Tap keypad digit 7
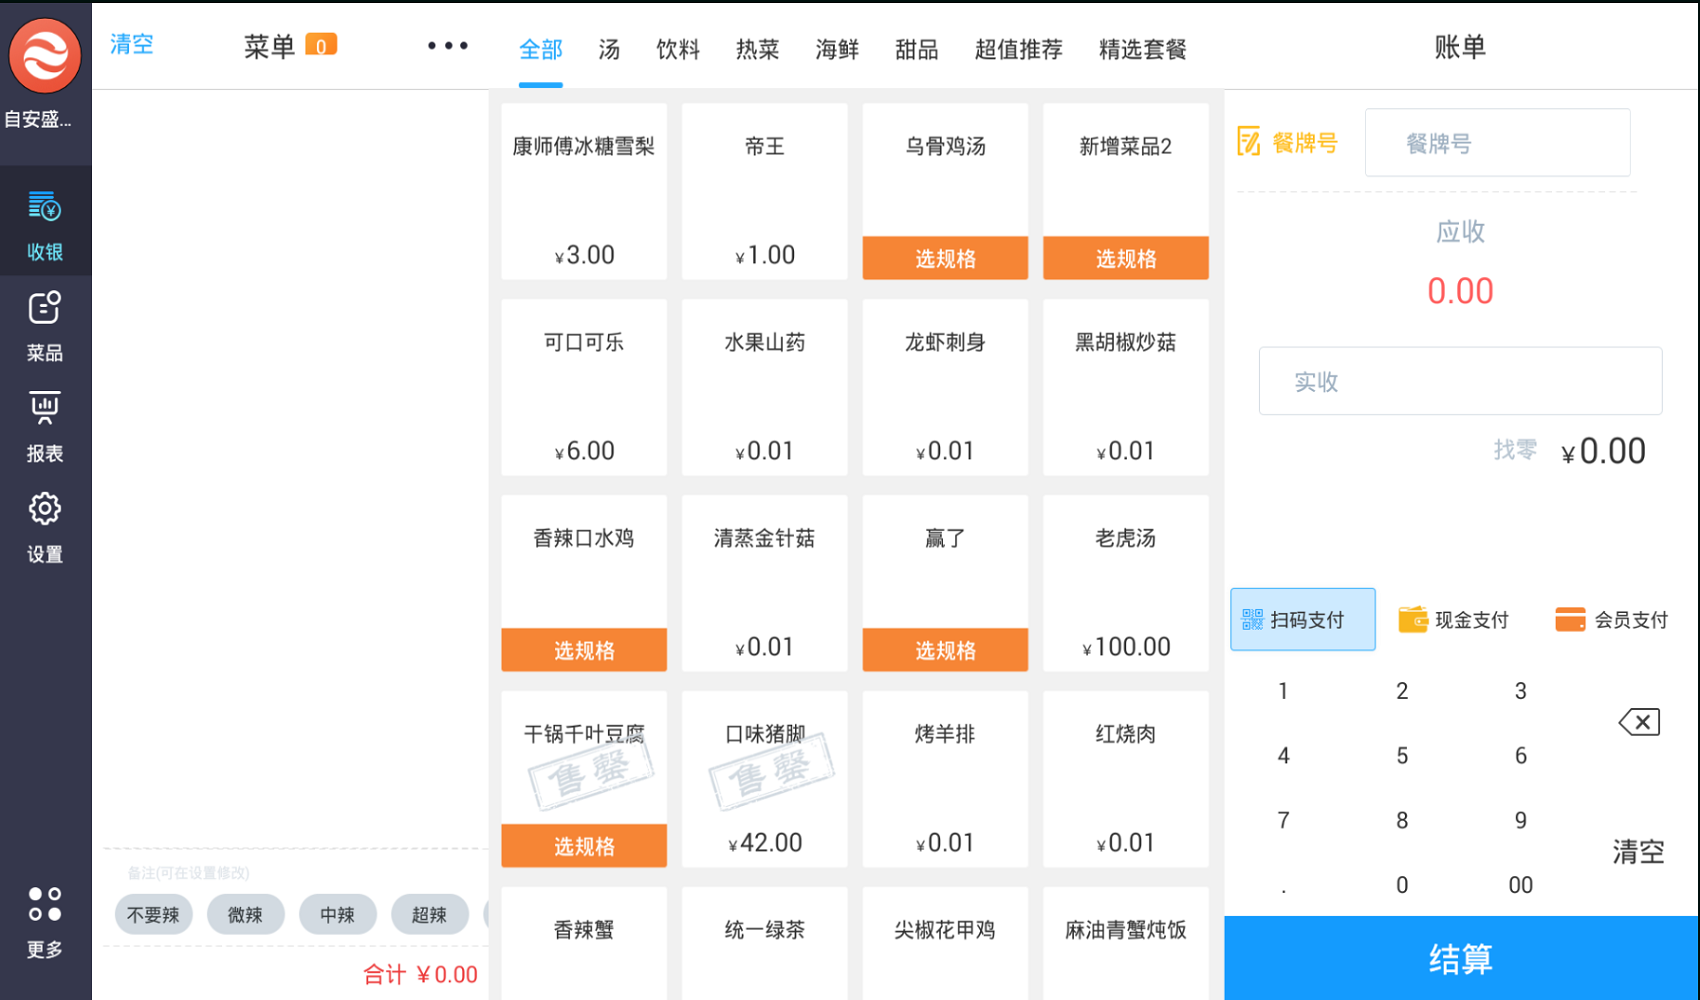This screenshot has height=1000, width=1700. 1283,821
